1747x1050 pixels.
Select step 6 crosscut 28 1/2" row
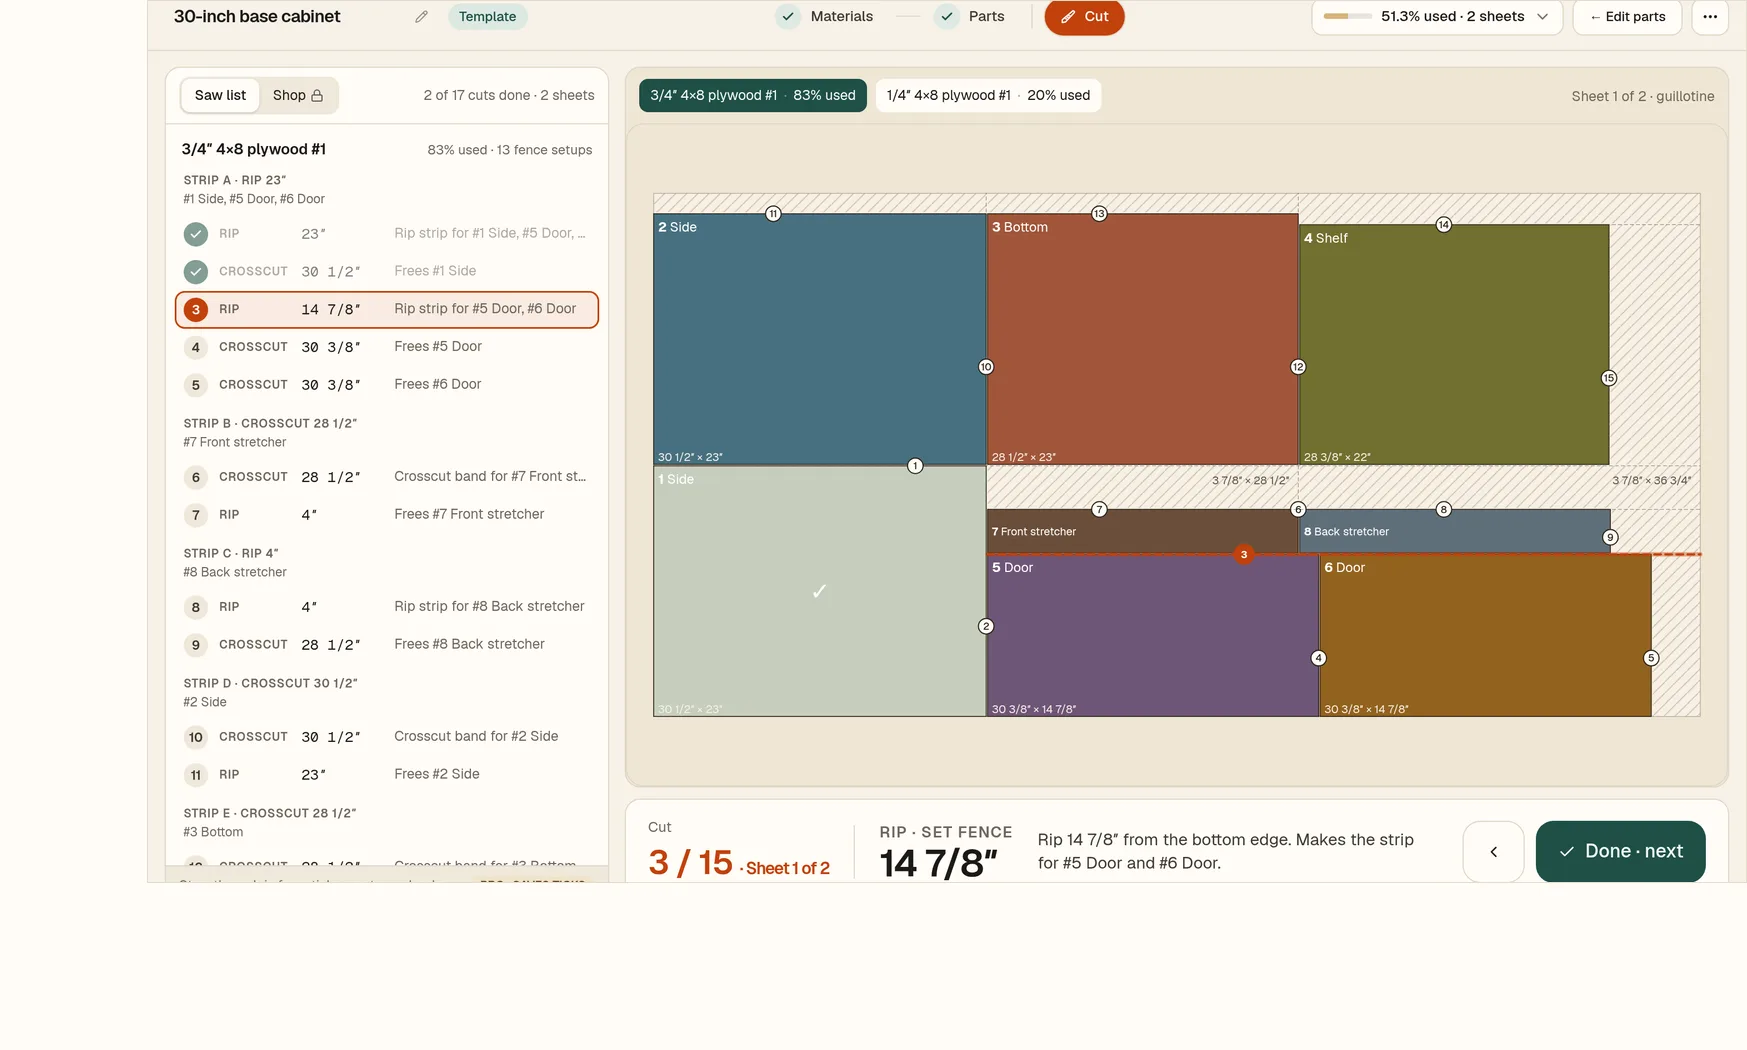pos(387,477)
